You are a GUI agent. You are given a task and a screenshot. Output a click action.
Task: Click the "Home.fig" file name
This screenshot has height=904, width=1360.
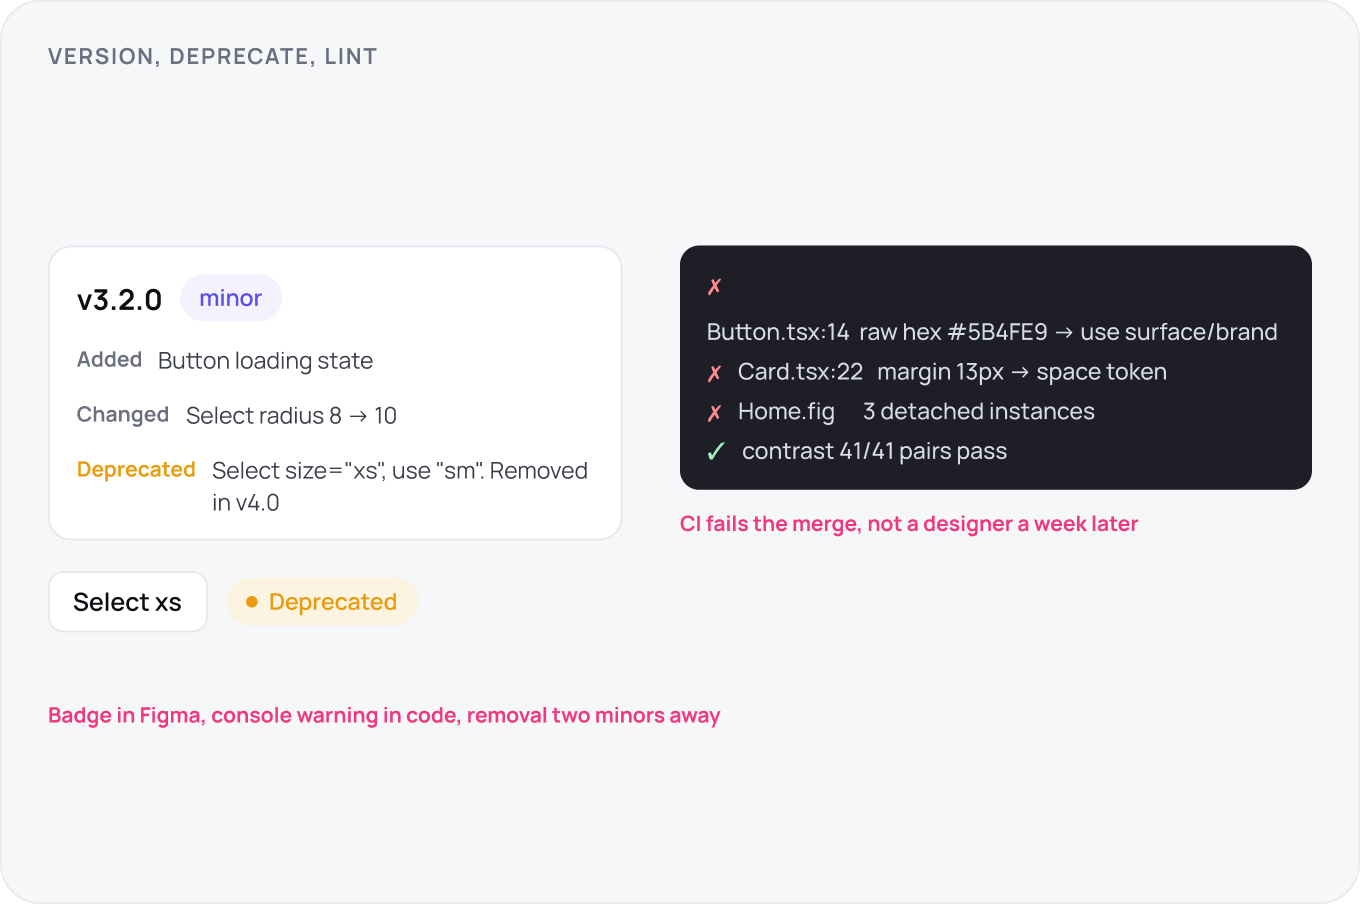click(786, 412)
